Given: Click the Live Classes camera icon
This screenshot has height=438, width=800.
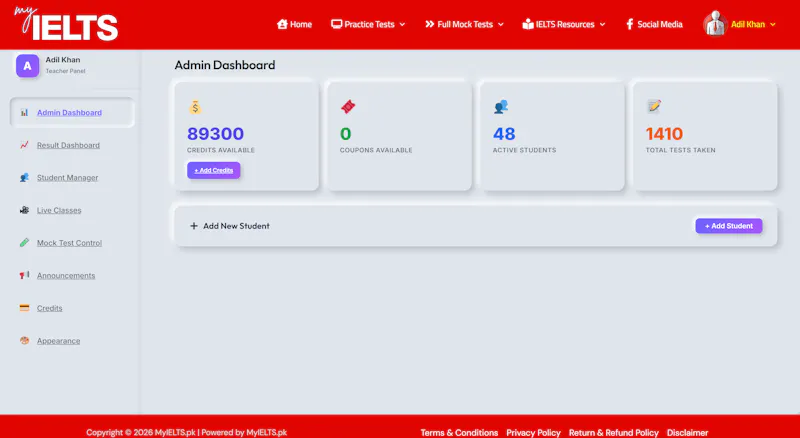Looking at the screenshot, I should click(x=24, y=210).
